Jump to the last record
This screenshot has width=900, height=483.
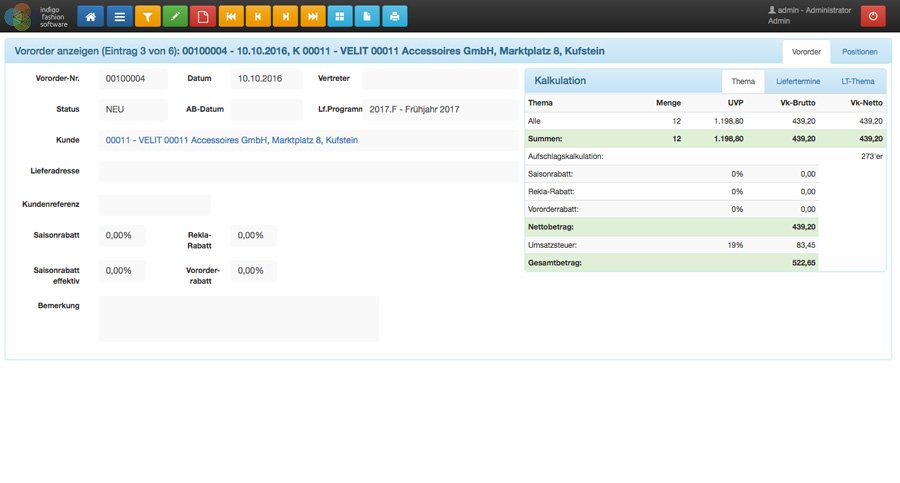tap(313, 17)
